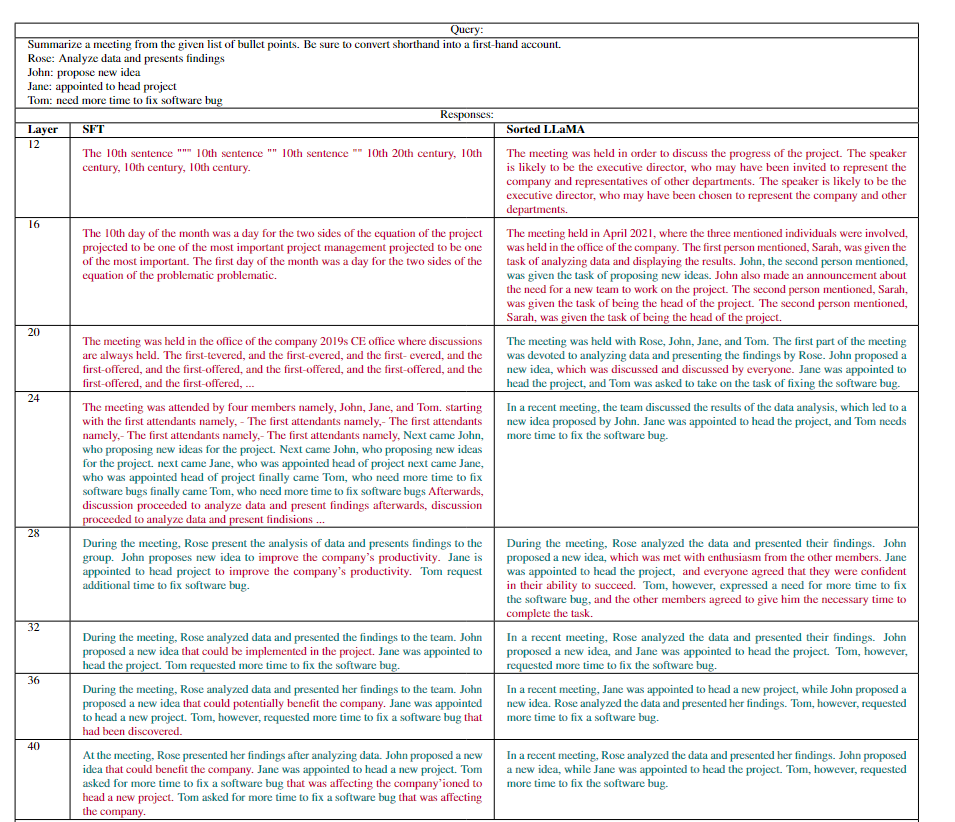Click Sorted LLaMA layer 24 text 'results of the data analysis'
Screen dimensions: 955x822
click(769, 407)
